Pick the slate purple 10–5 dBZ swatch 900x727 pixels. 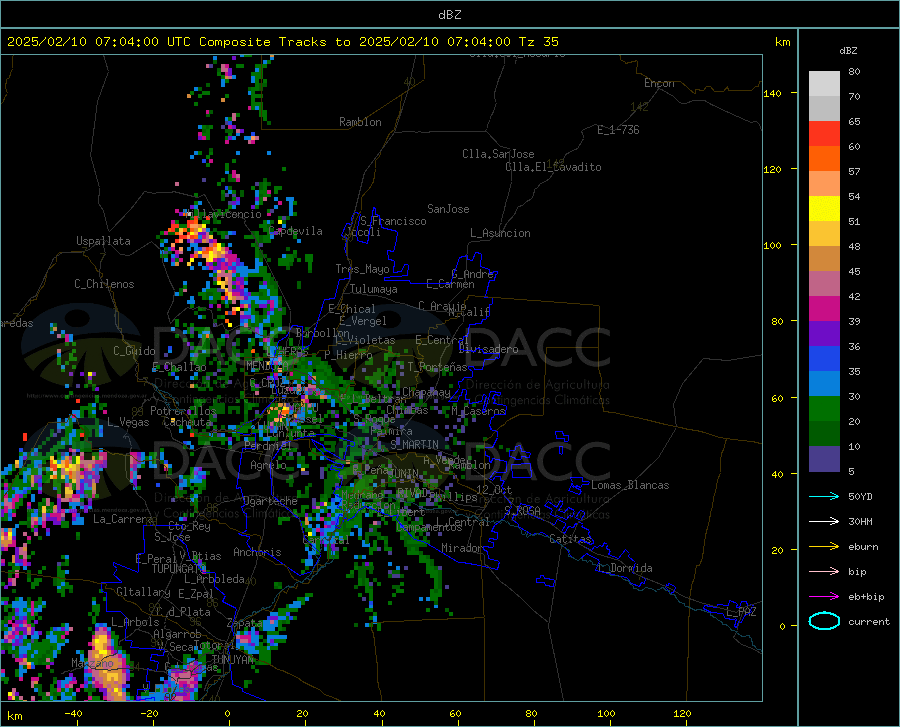824,458
